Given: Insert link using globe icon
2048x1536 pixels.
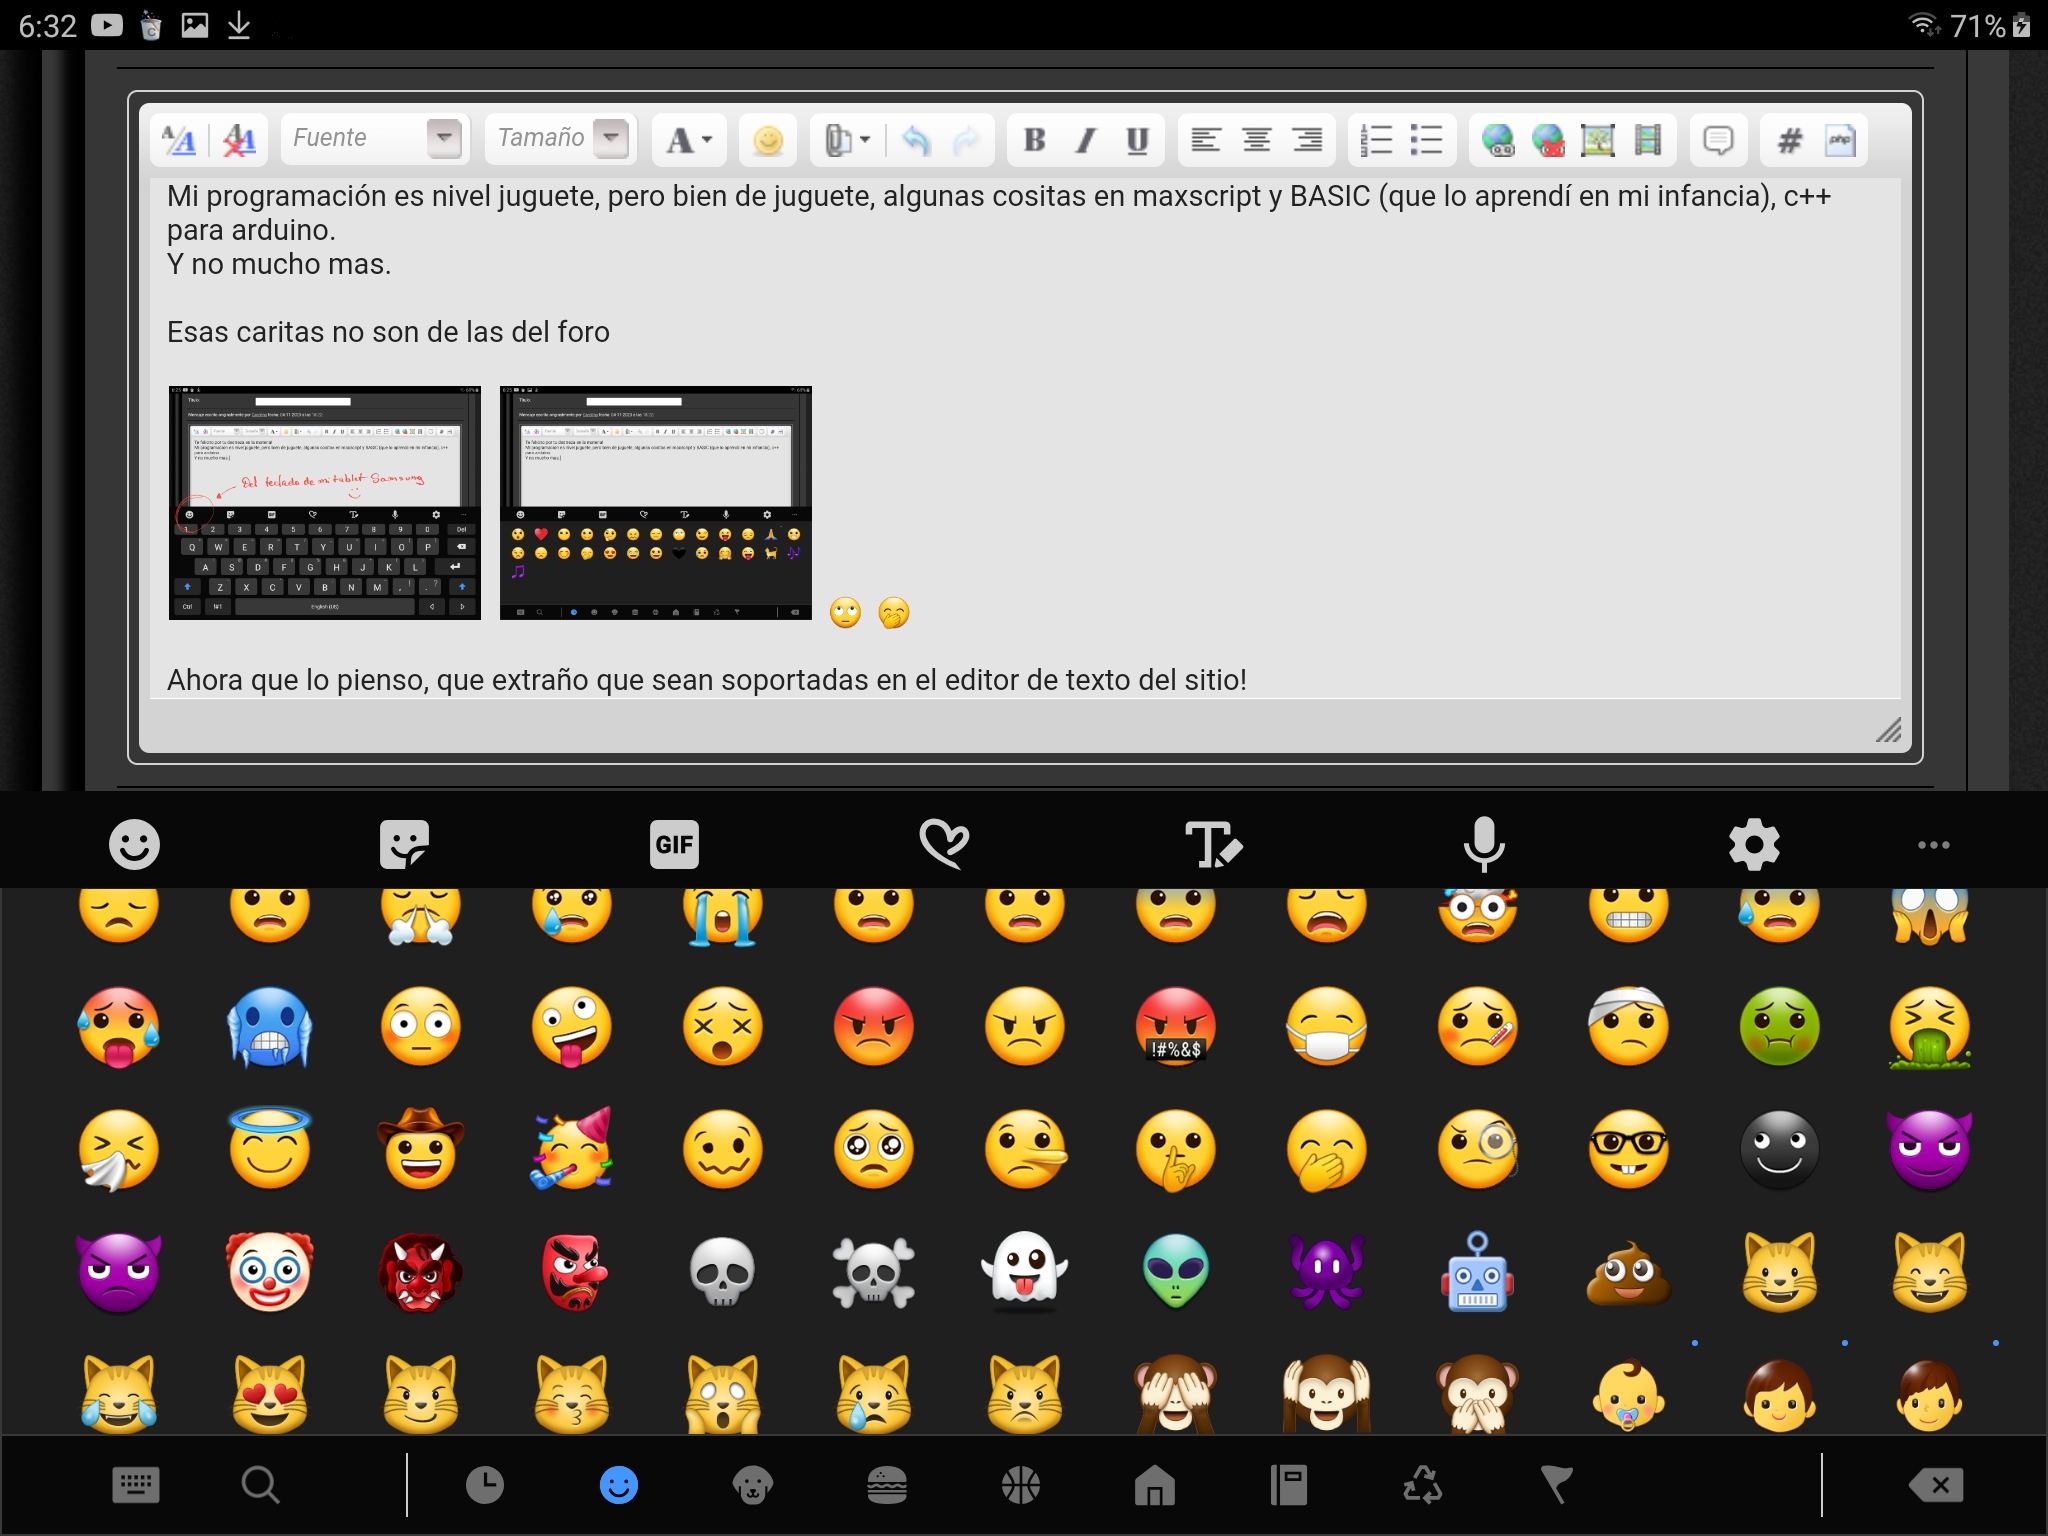Looking at the screenshot, I should (1497, 140).
